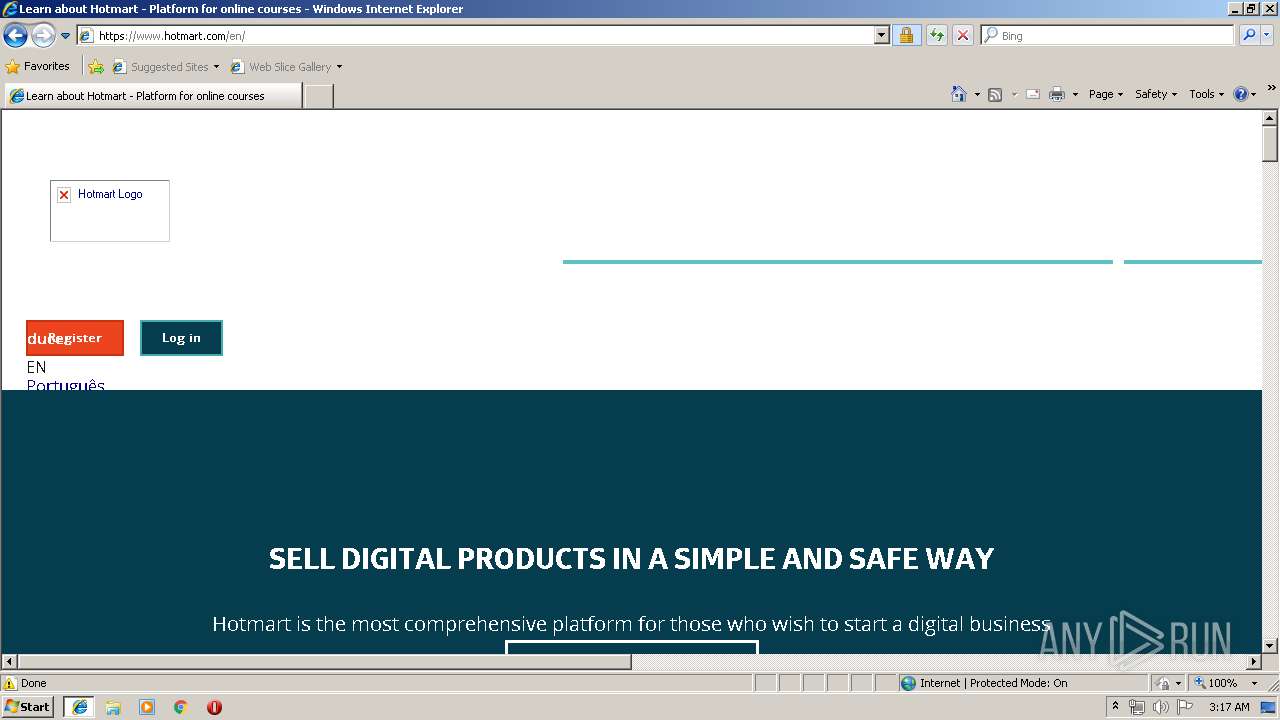Open the Favorites star button
The height and width of the screenshot is (720, 1280).
pyautogui.click(x=38, y=67)
